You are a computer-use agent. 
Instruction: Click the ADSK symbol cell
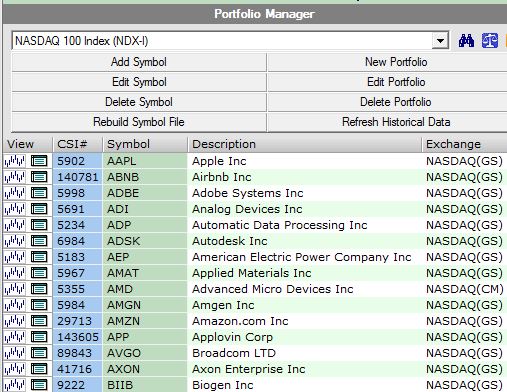click(145, 241)
